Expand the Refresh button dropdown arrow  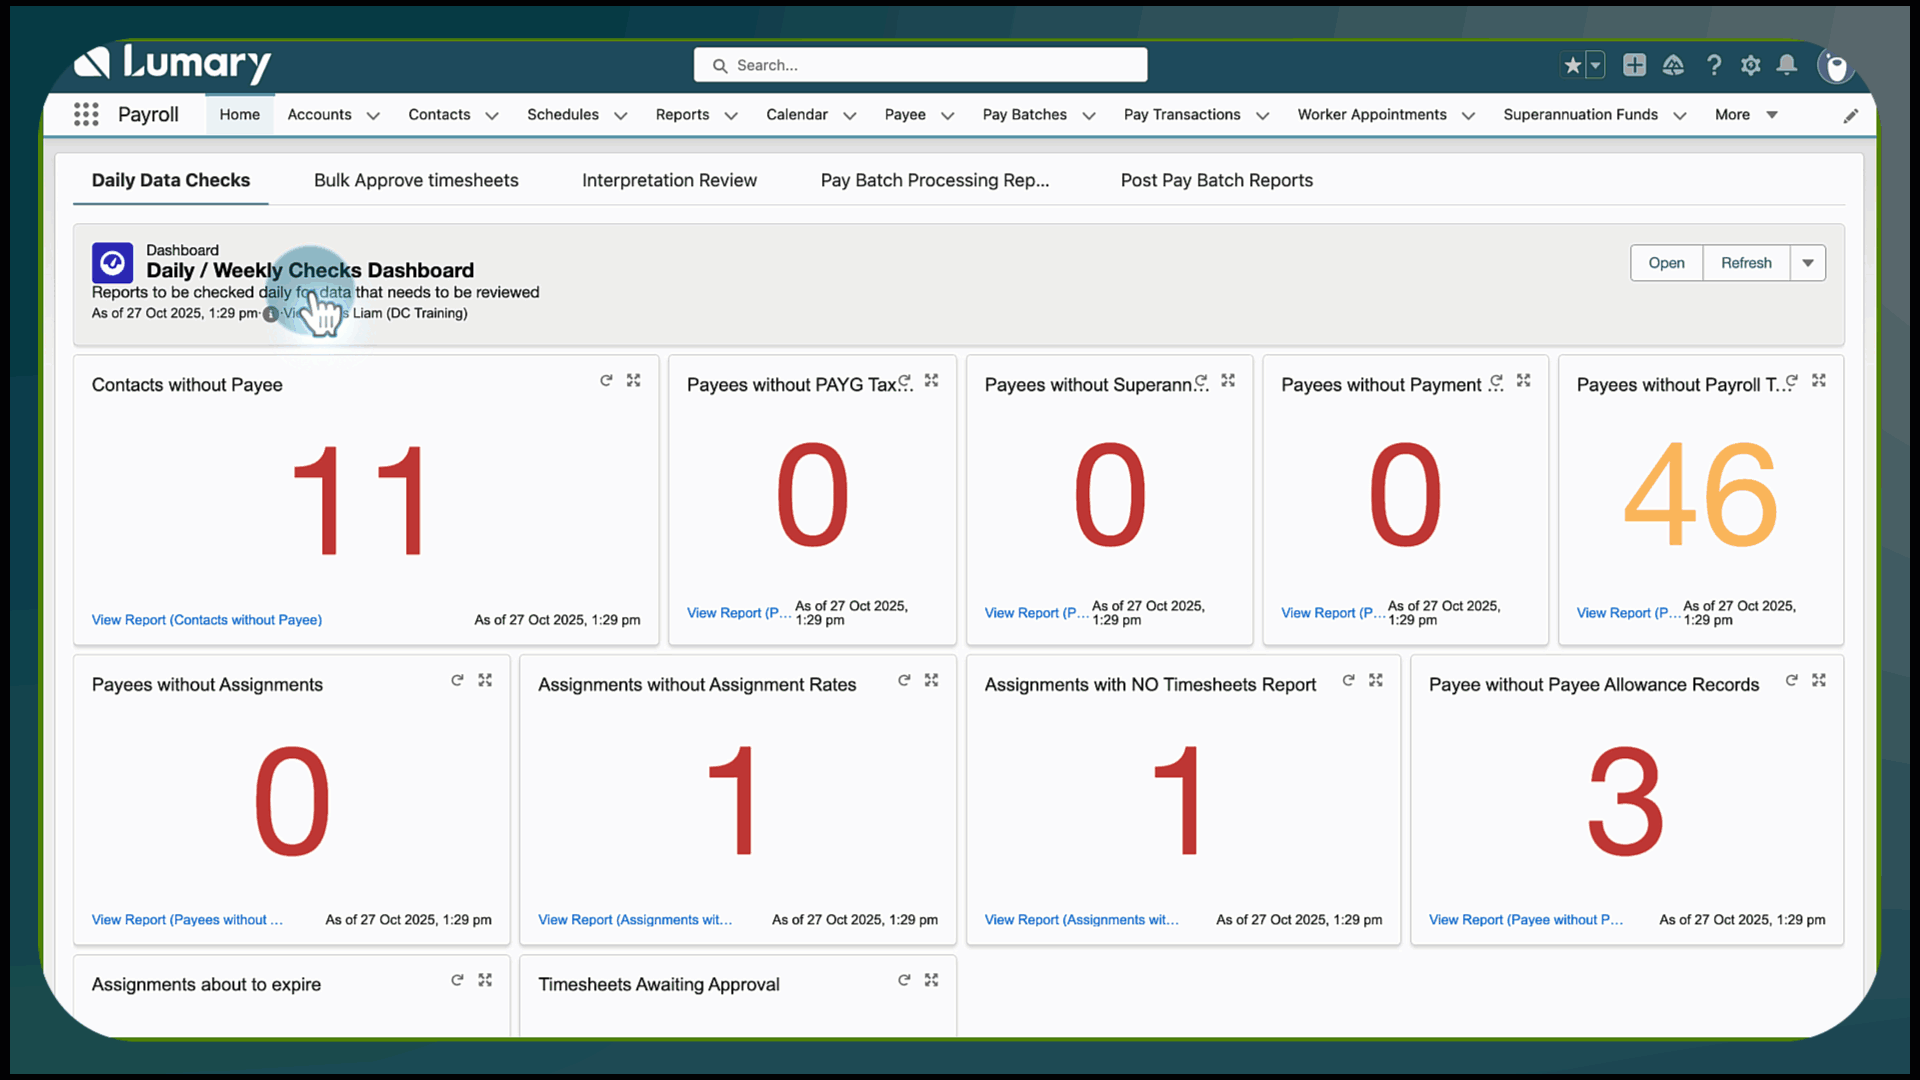(x=1808, y=262)
